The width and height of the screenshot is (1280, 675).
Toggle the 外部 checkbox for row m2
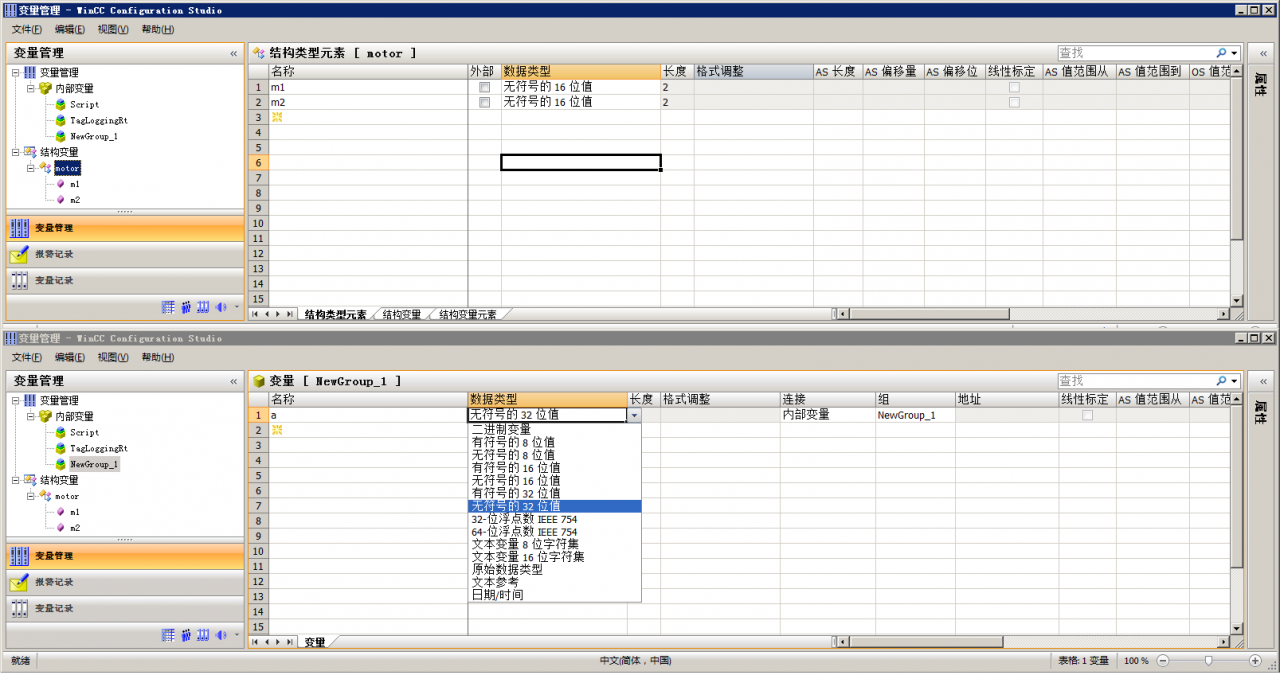(x=485, y=103)
